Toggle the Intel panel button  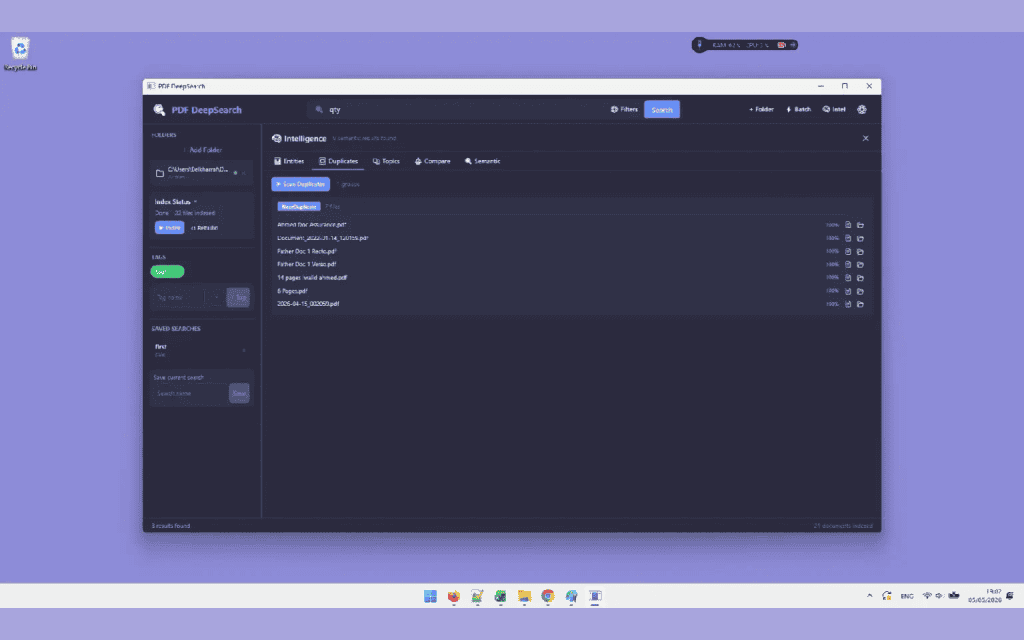(x=834, y=110)
